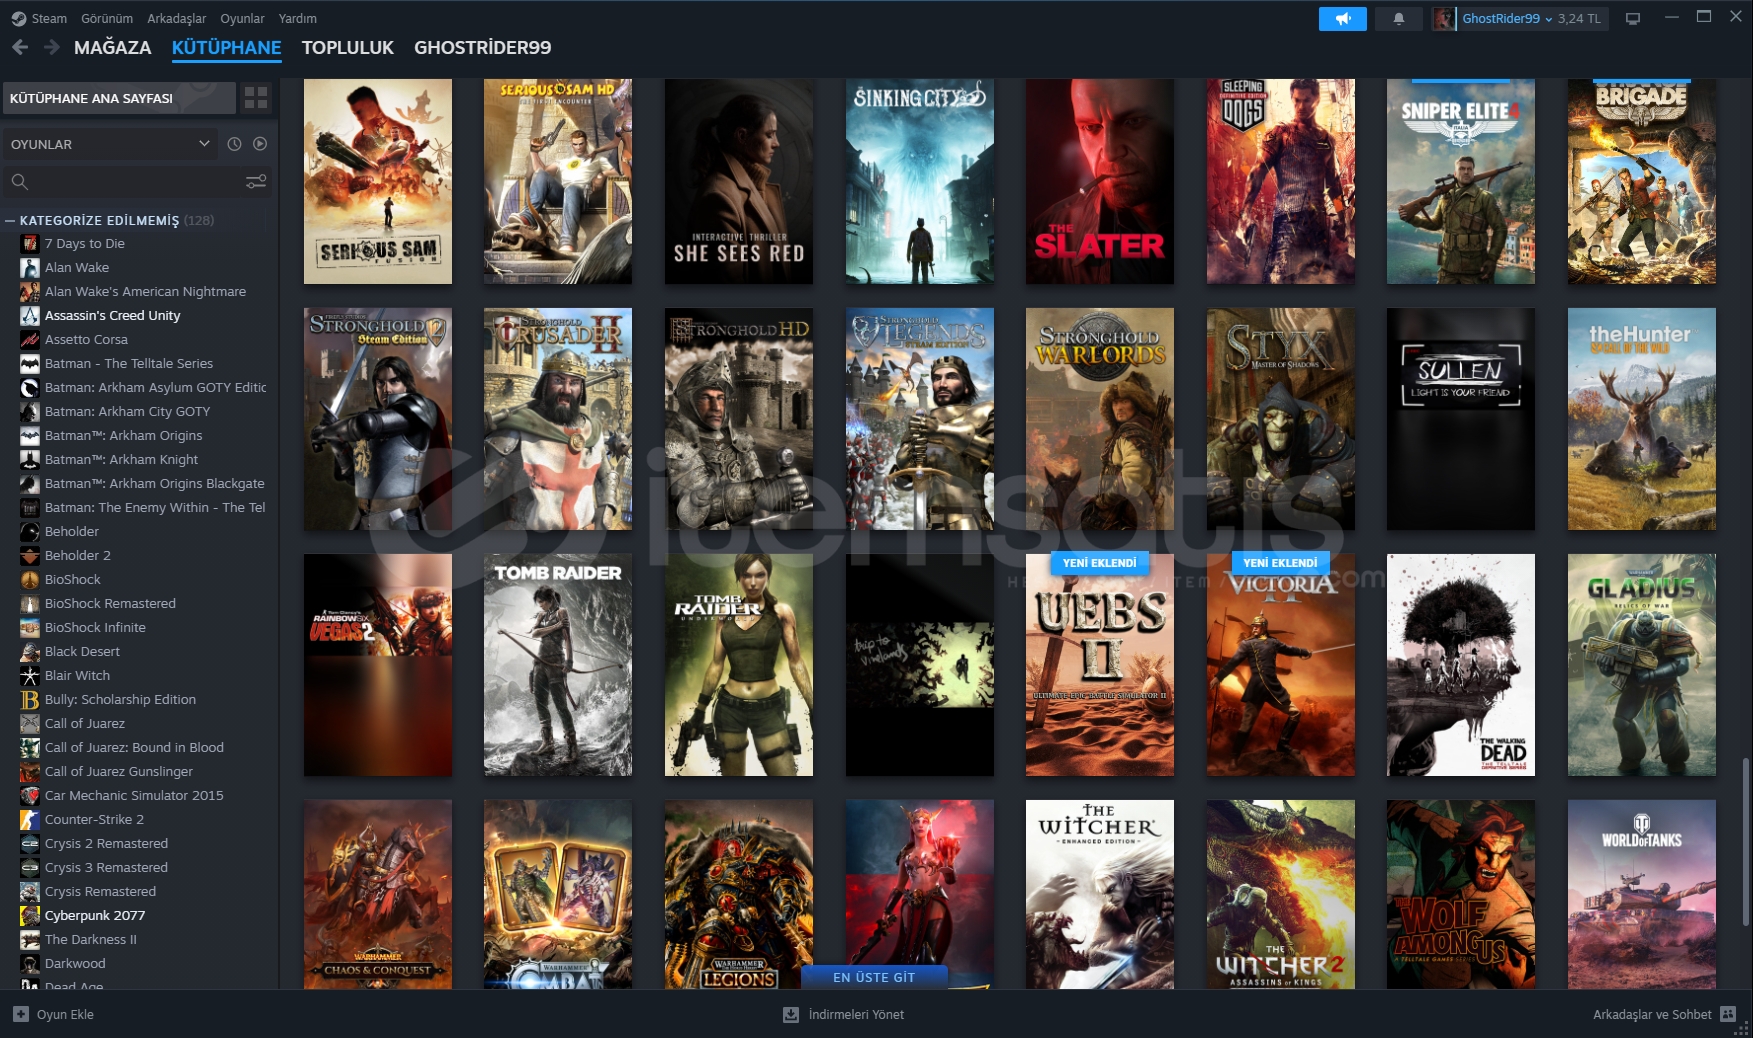Screen dimensions: 1753x1038
Task: Click the library search input field
Action: [136, 181]
